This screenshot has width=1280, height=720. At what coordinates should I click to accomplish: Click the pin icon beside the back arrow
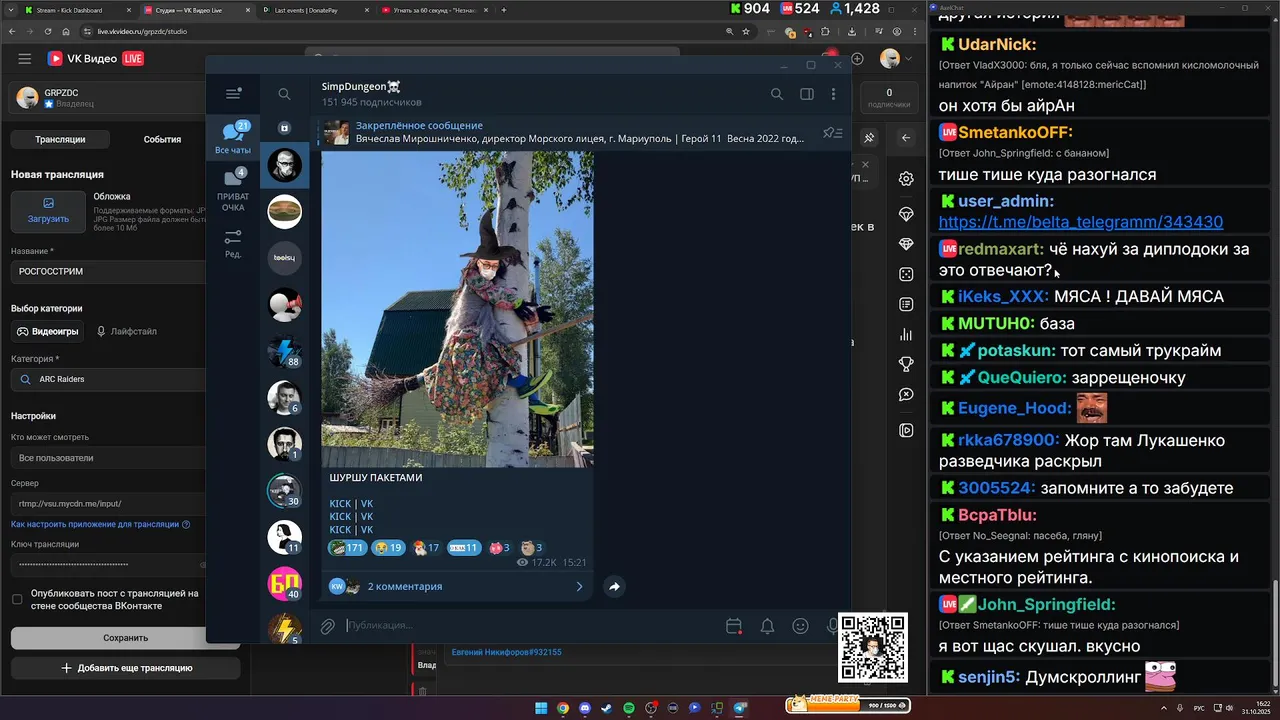point(869,138)
